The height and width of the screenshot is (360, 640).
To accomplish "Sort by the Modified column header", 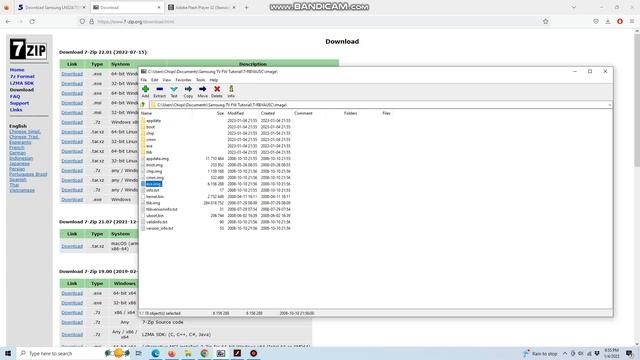I will point(236,113).
